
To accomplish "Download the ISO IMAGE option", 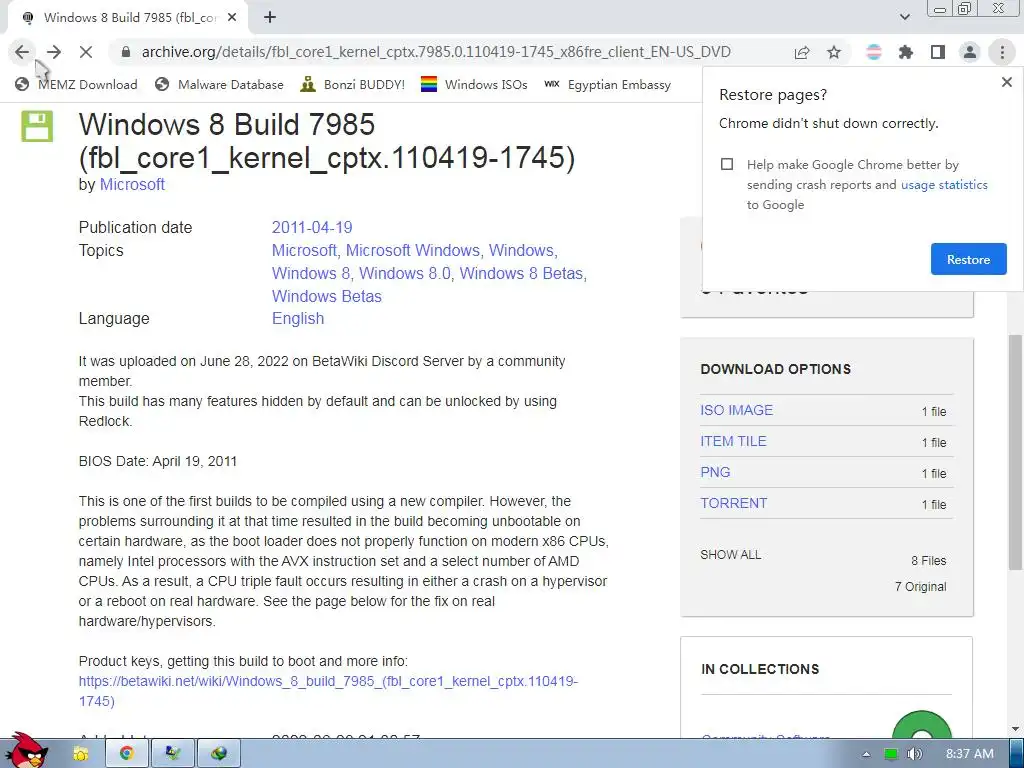I will coord(736,410).
